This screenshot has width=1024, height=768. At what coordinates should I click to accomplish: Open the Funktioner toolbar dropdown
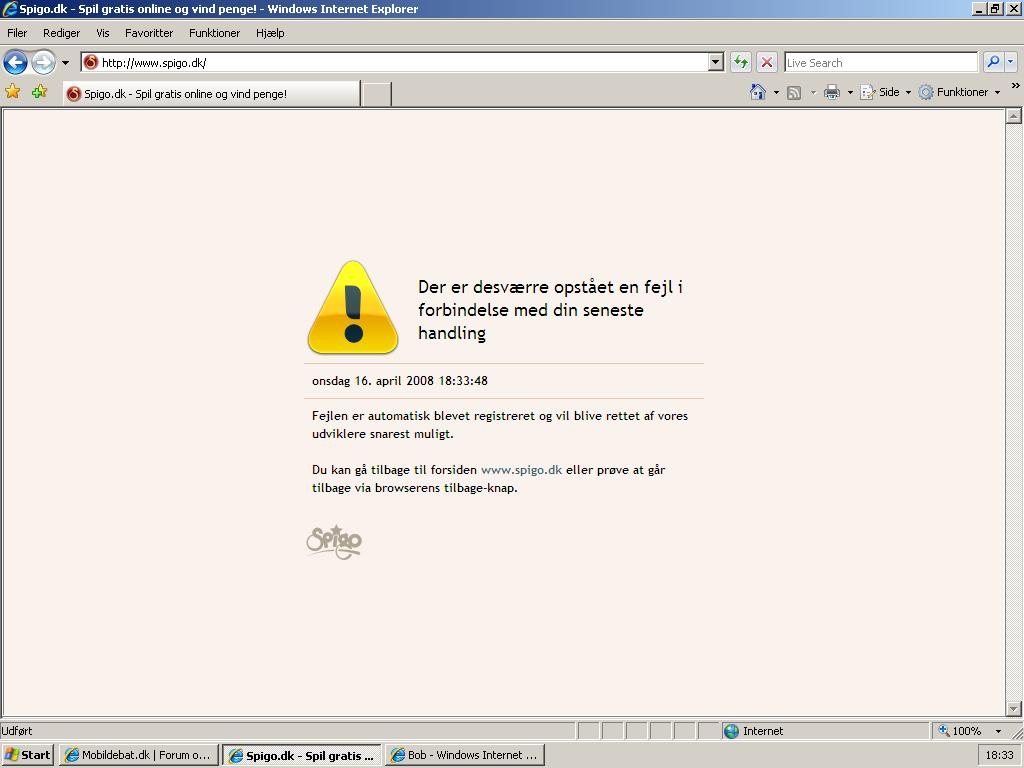click(960, 92)
